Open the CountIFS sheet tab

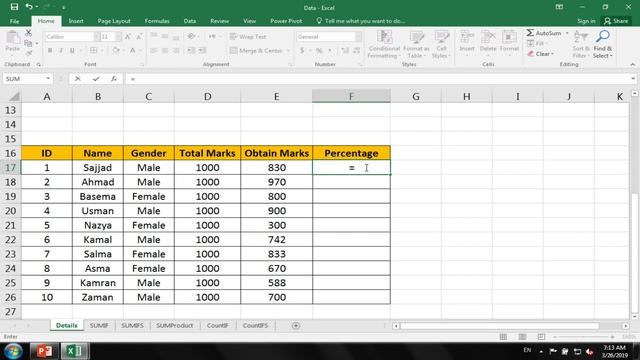pyautogui.click(x=256, y=325)
